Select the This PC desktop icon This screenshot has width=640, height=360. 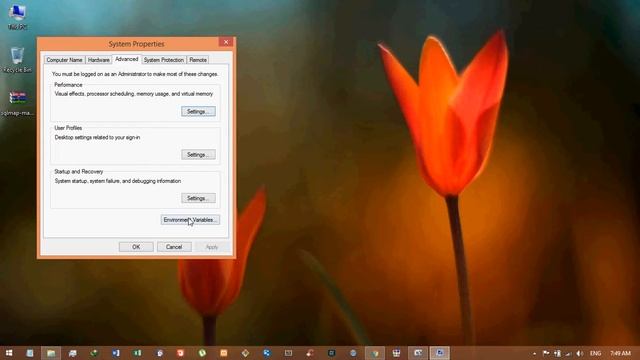pyautogui.click(x=17, y=17)
